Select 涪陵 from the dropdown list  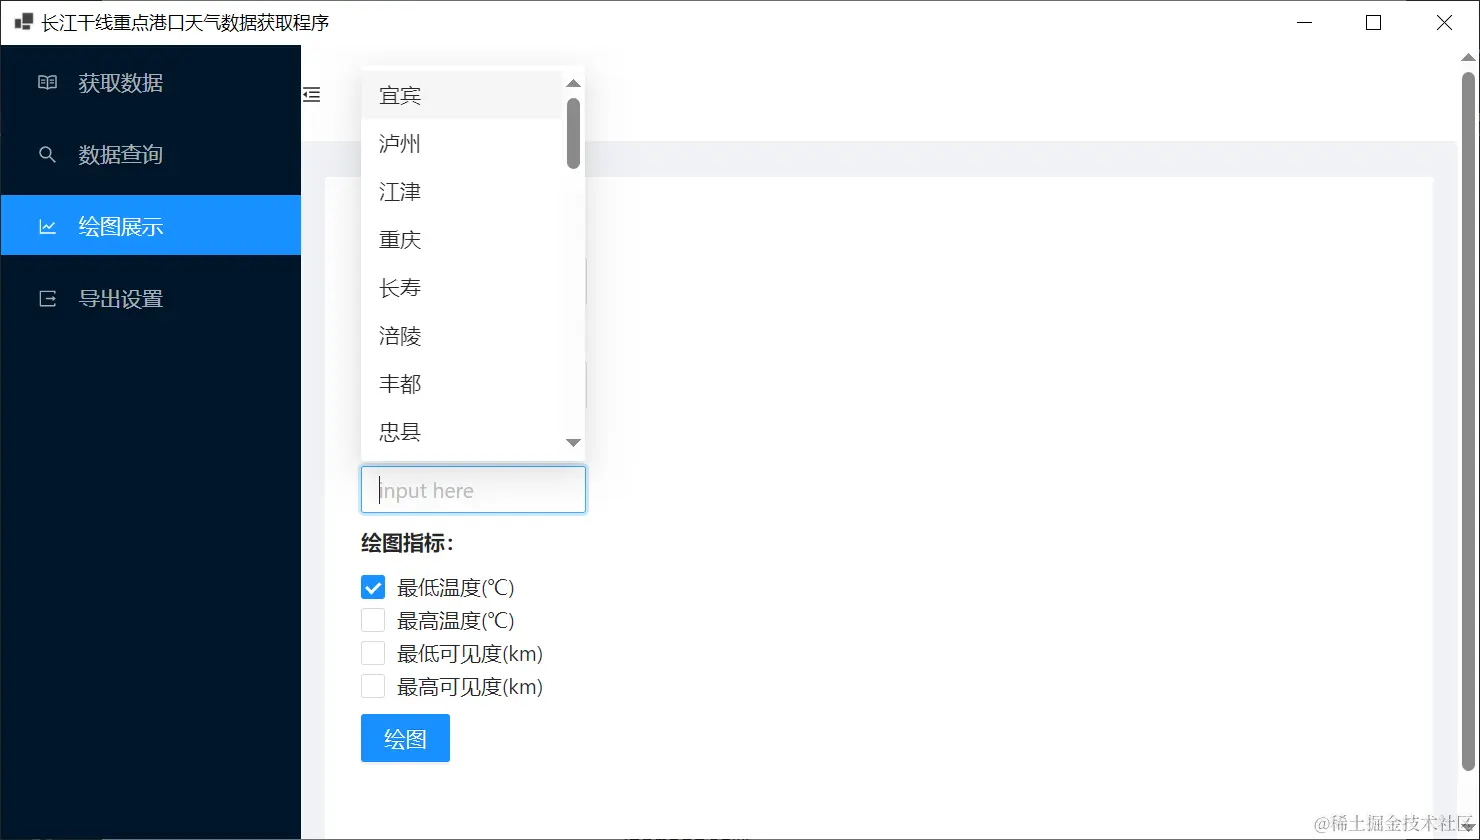[x=462, y=336]
